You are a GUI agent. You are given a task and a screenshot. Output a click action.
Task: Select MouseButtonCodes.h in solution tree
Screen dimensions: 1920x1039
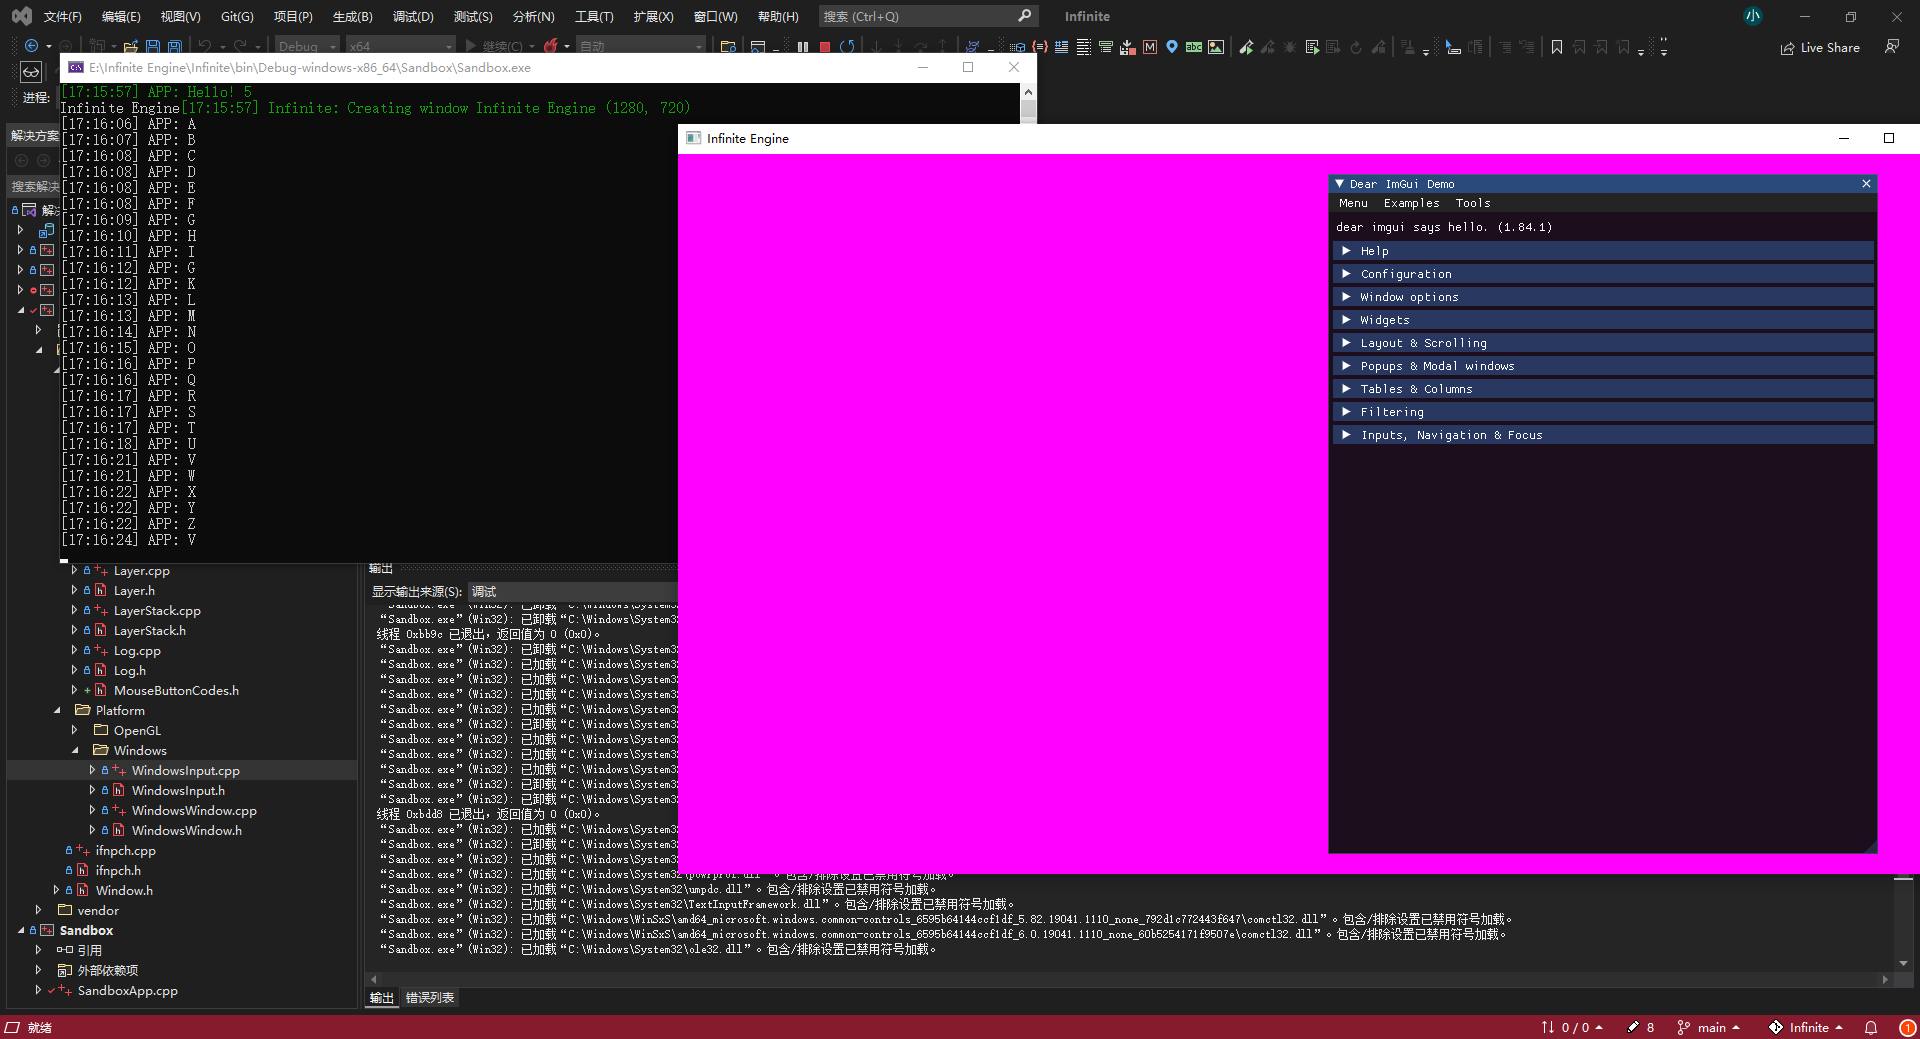pyautogui.click(x=176, y=691)
